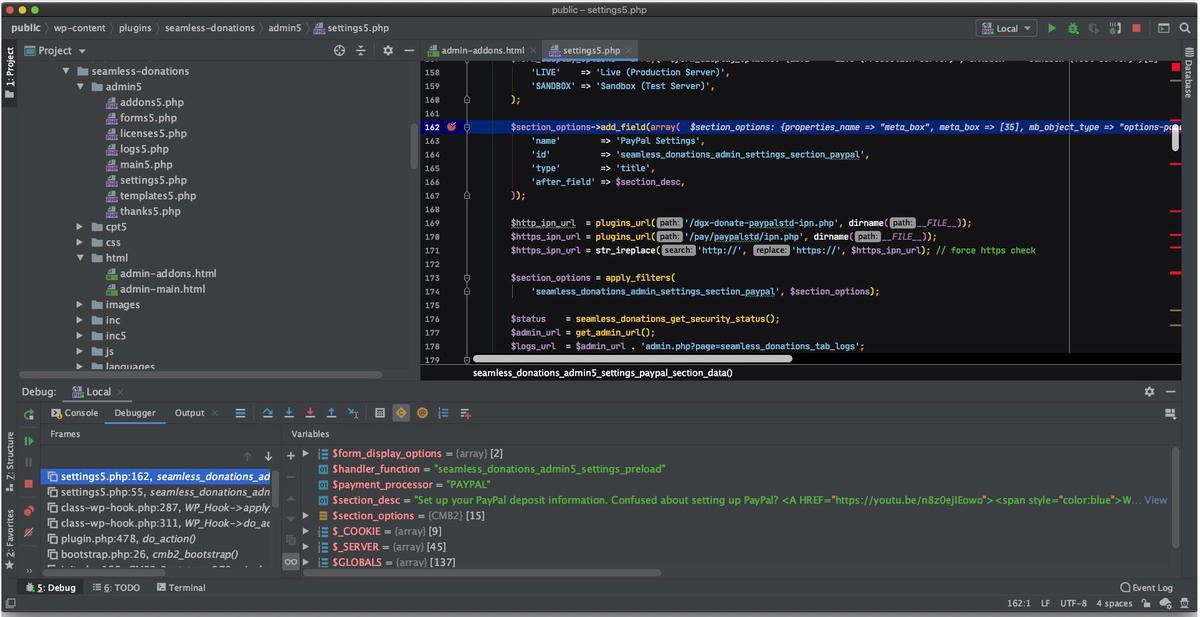Screen dimensions: 1200x617
Task: Click the Search Everywhere magnifier icon
Action: (x=1183, y=29)
